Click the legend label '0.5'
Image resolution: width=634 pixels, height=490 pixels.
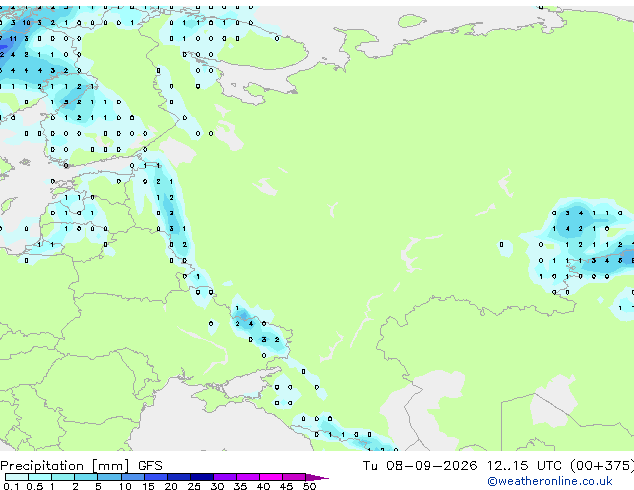(35, 486)
